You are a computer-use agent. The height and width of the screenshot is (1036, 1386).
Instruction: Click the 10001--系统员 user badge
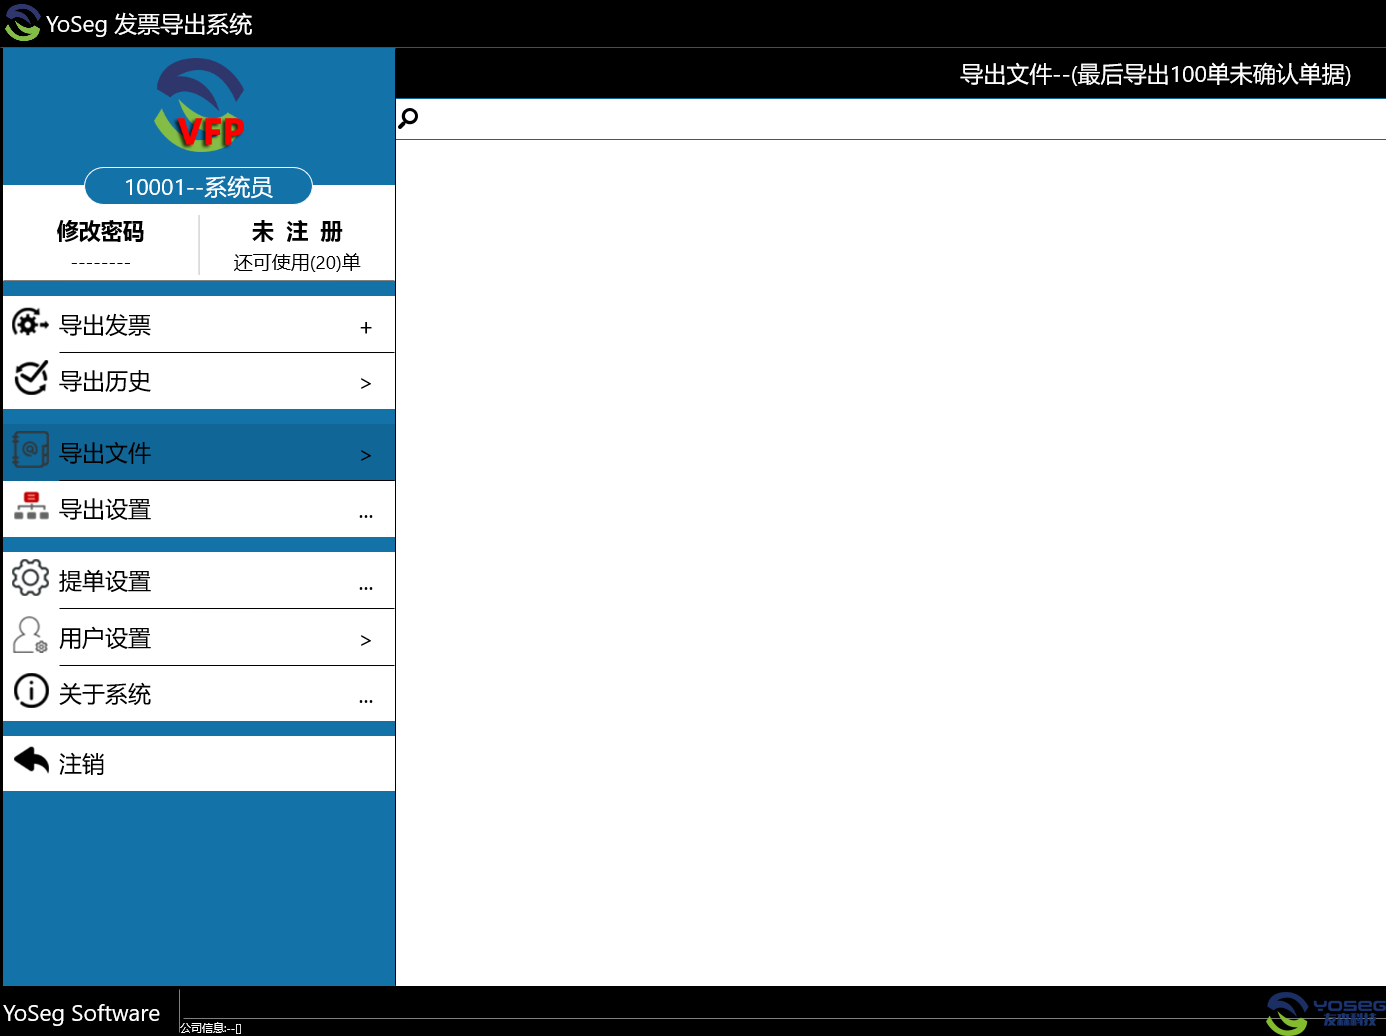pyautogui.click(x=198, y=187)
